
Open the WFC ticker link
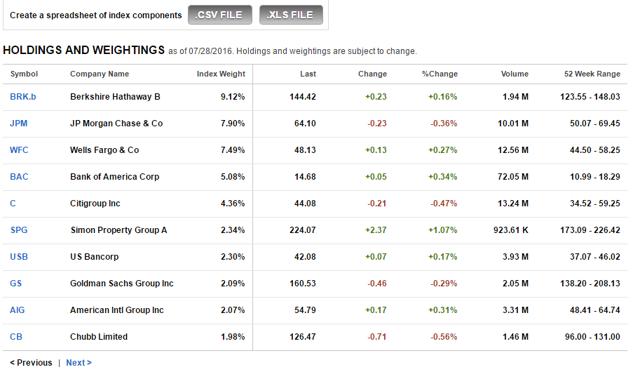pyautogui.click(x=19, y=150)
